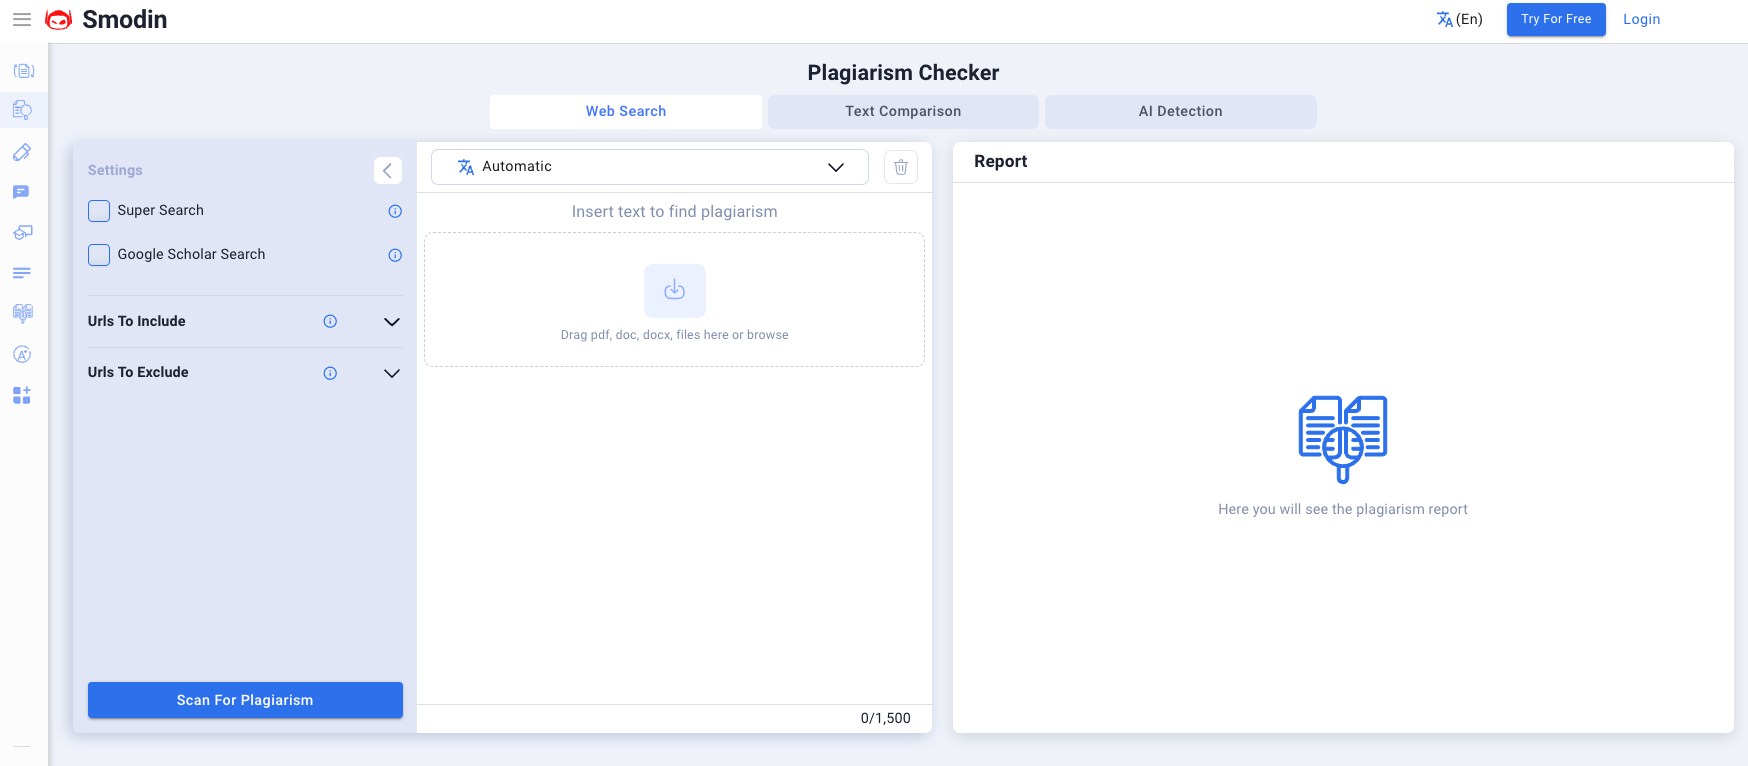Enable the Google Scholar Search checkbox
The image size is (1748, 766).
(99, 255)
